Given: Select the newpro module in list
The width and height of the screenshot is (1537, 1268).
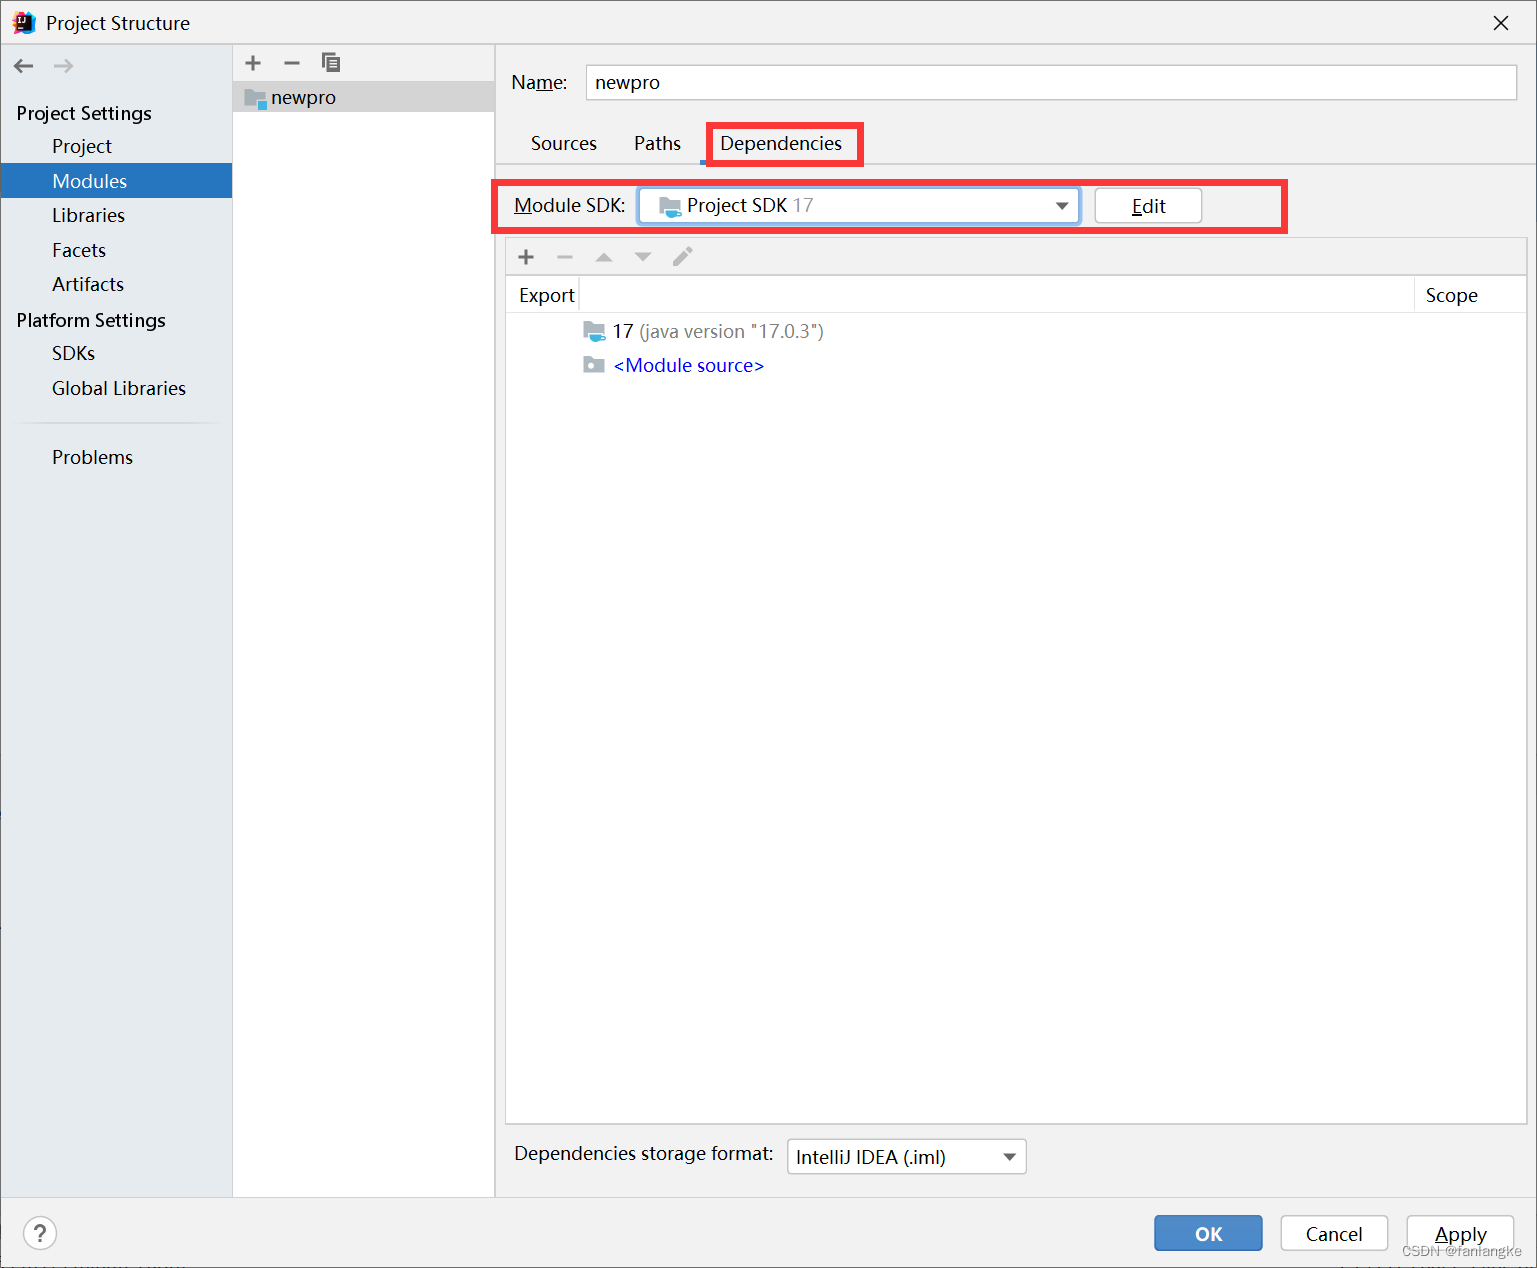Looking at the screenshot, I should [364, 98].
